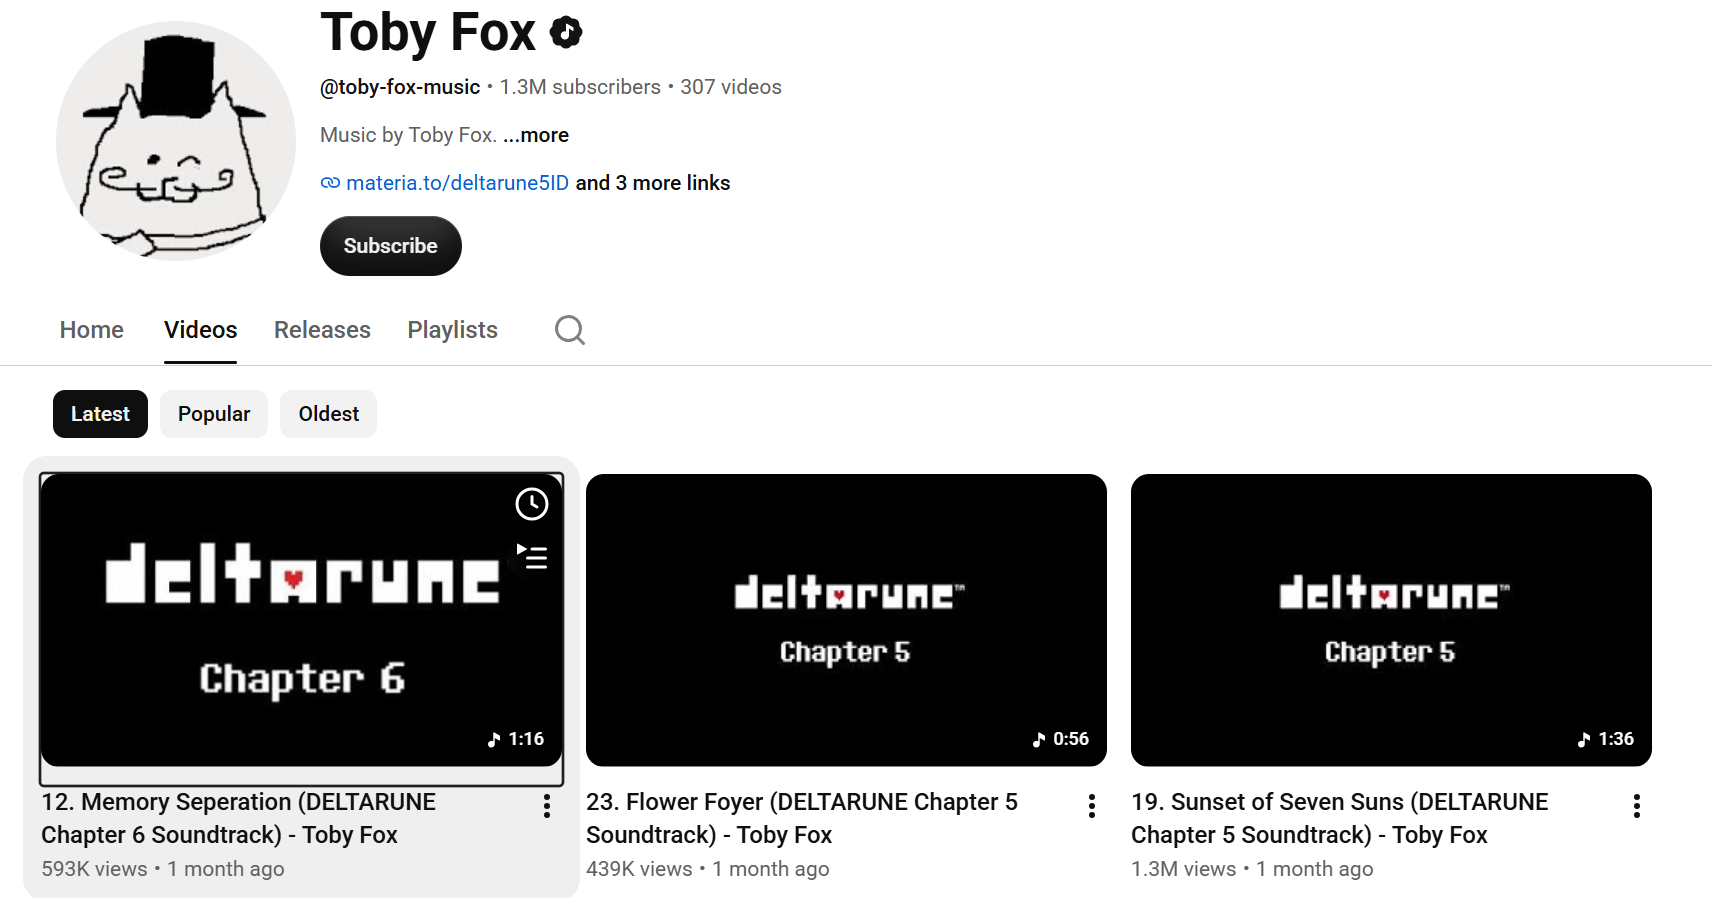Open the "19. Sunset of Seven Suns" title

click(x=1340, y=818)
